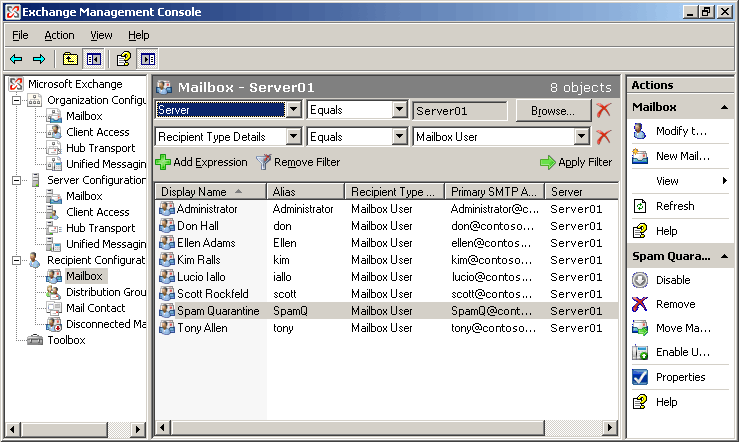Remove the Server filter with red X

(x=603, y=110)
